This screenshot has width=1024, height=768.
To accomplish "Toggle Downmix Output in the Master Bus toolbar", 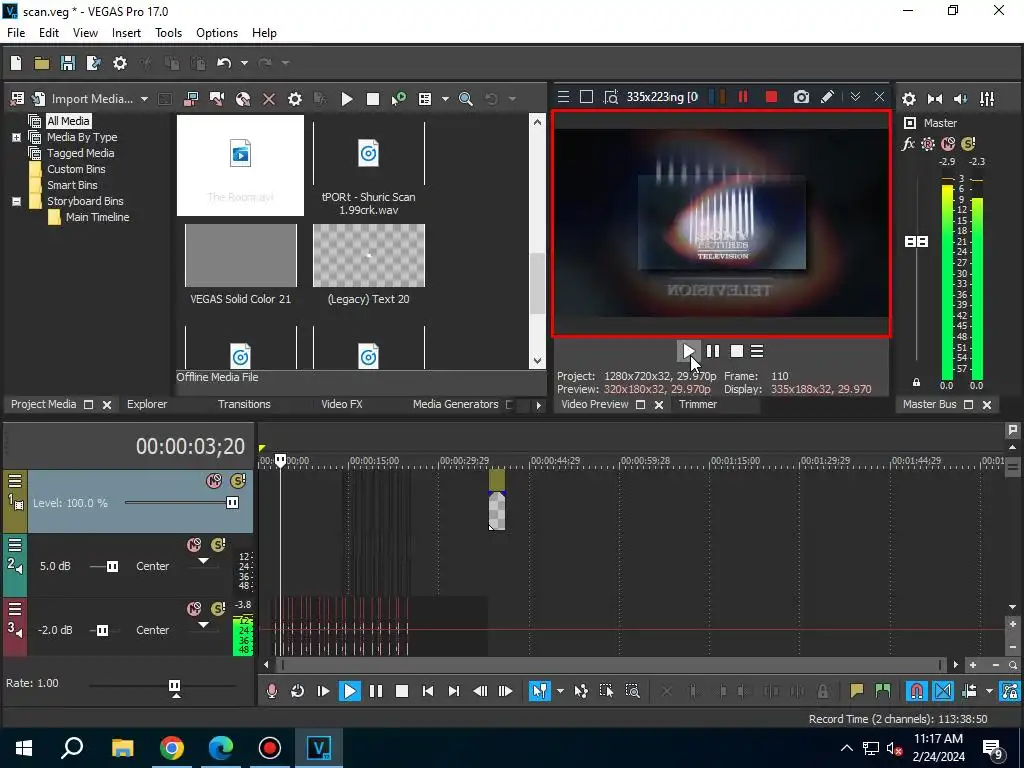I will pos(935,99).
